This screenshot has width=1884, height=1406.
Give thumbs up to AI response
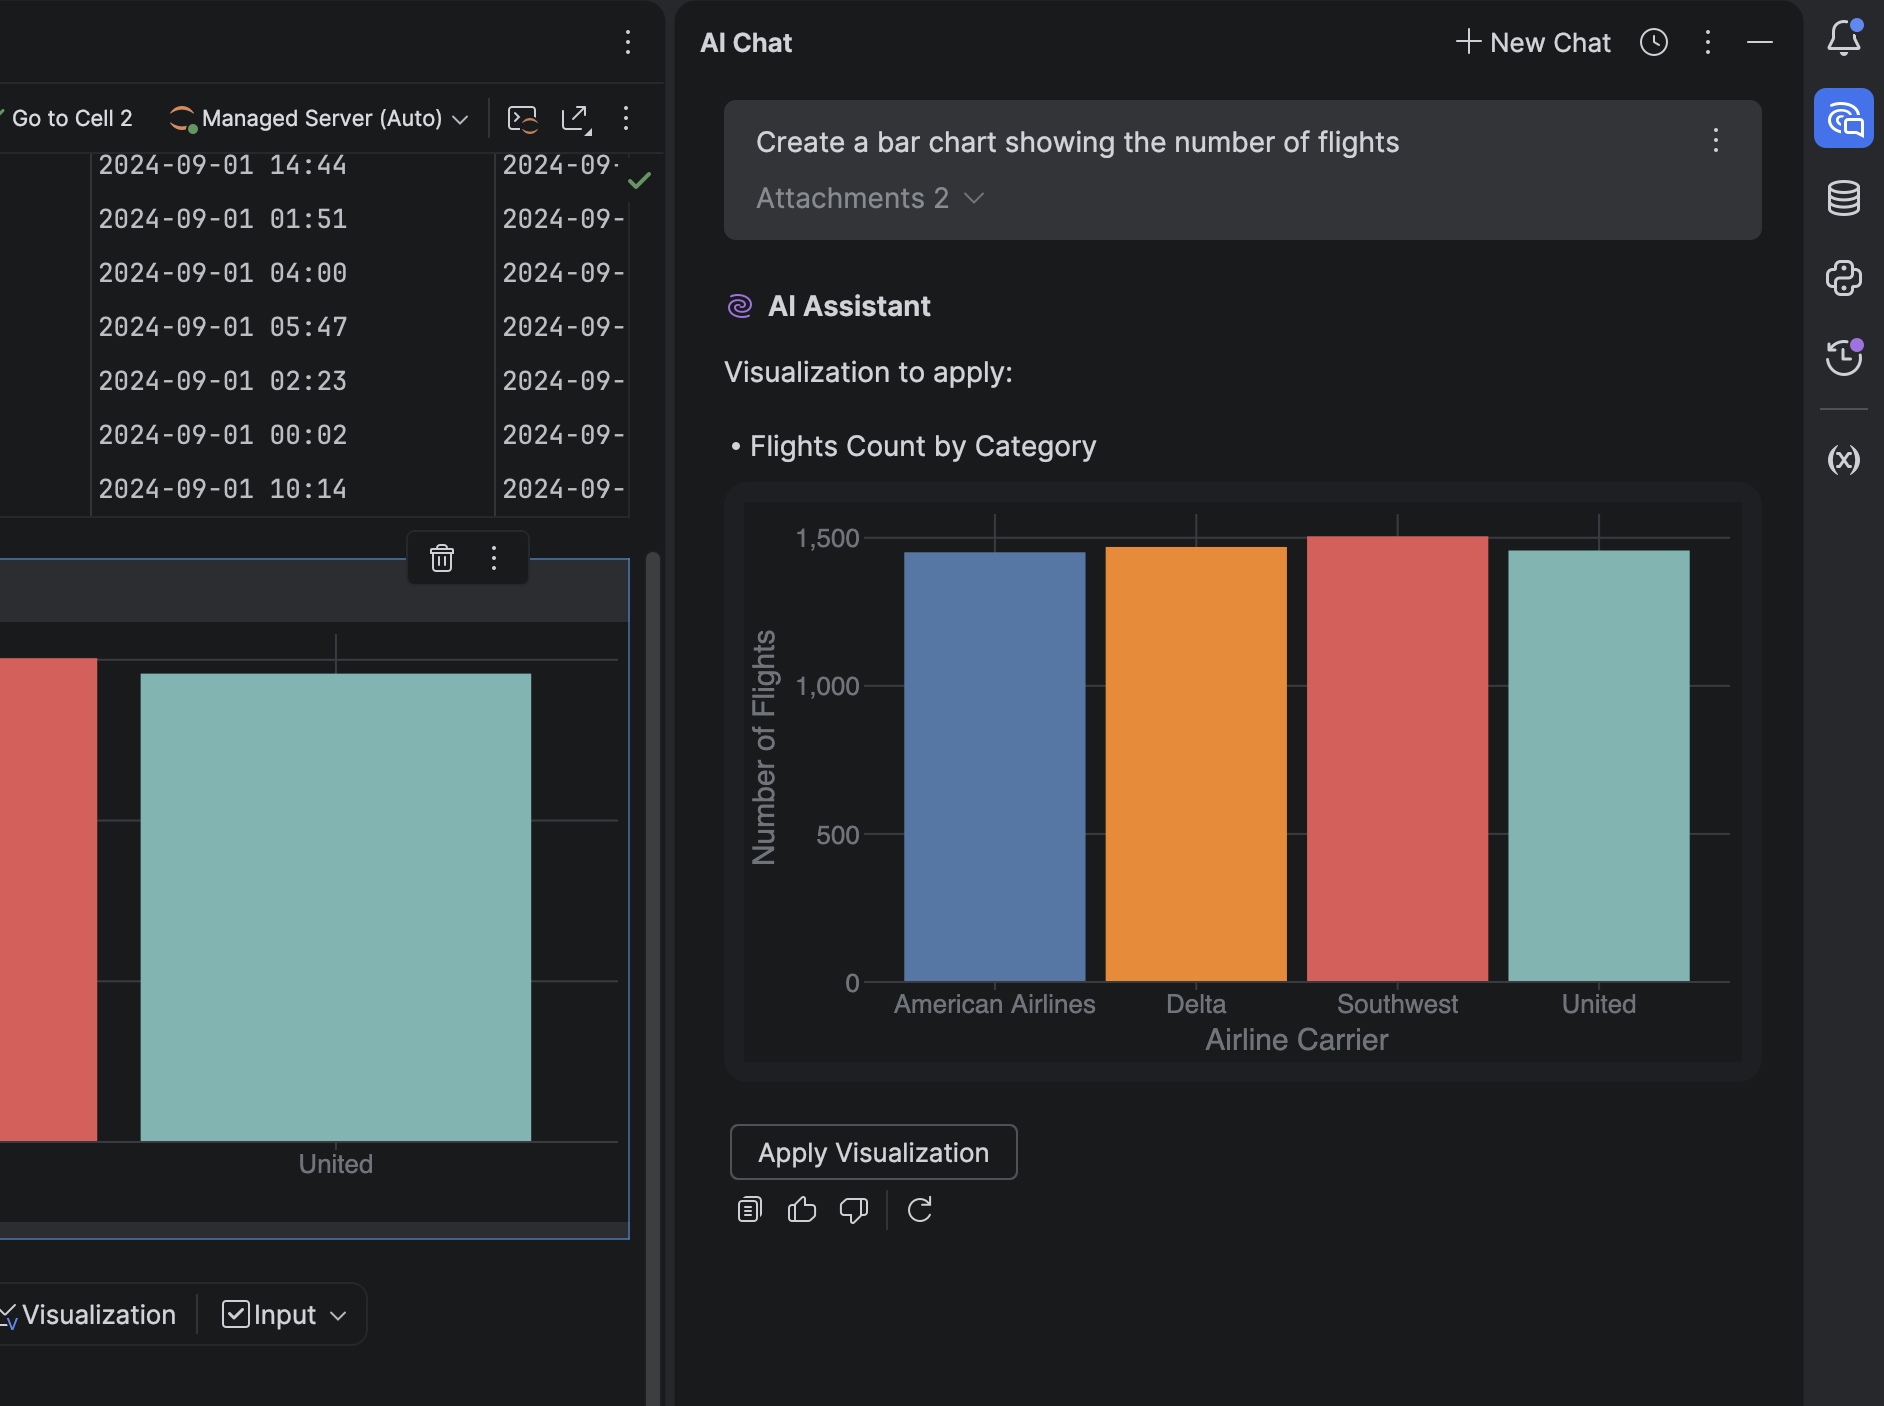[x=801, y=1210]
